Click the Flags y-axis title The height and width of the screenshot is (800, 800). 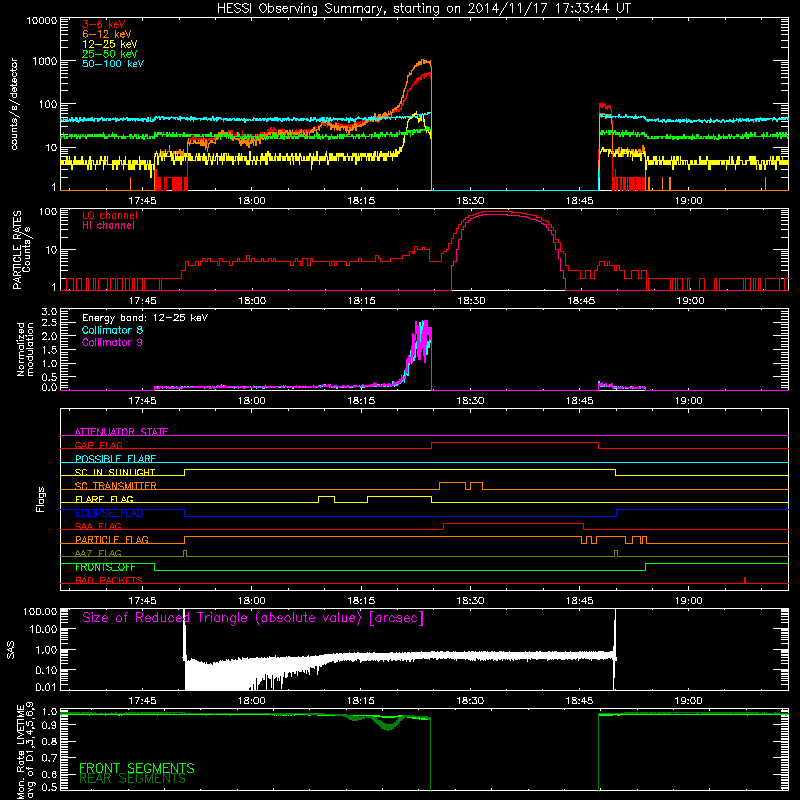coord(40,499)
